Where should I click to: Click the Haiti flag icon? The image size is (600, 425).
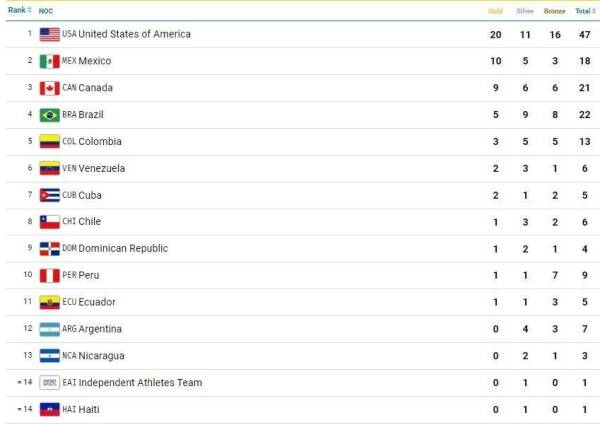point(50,409)
